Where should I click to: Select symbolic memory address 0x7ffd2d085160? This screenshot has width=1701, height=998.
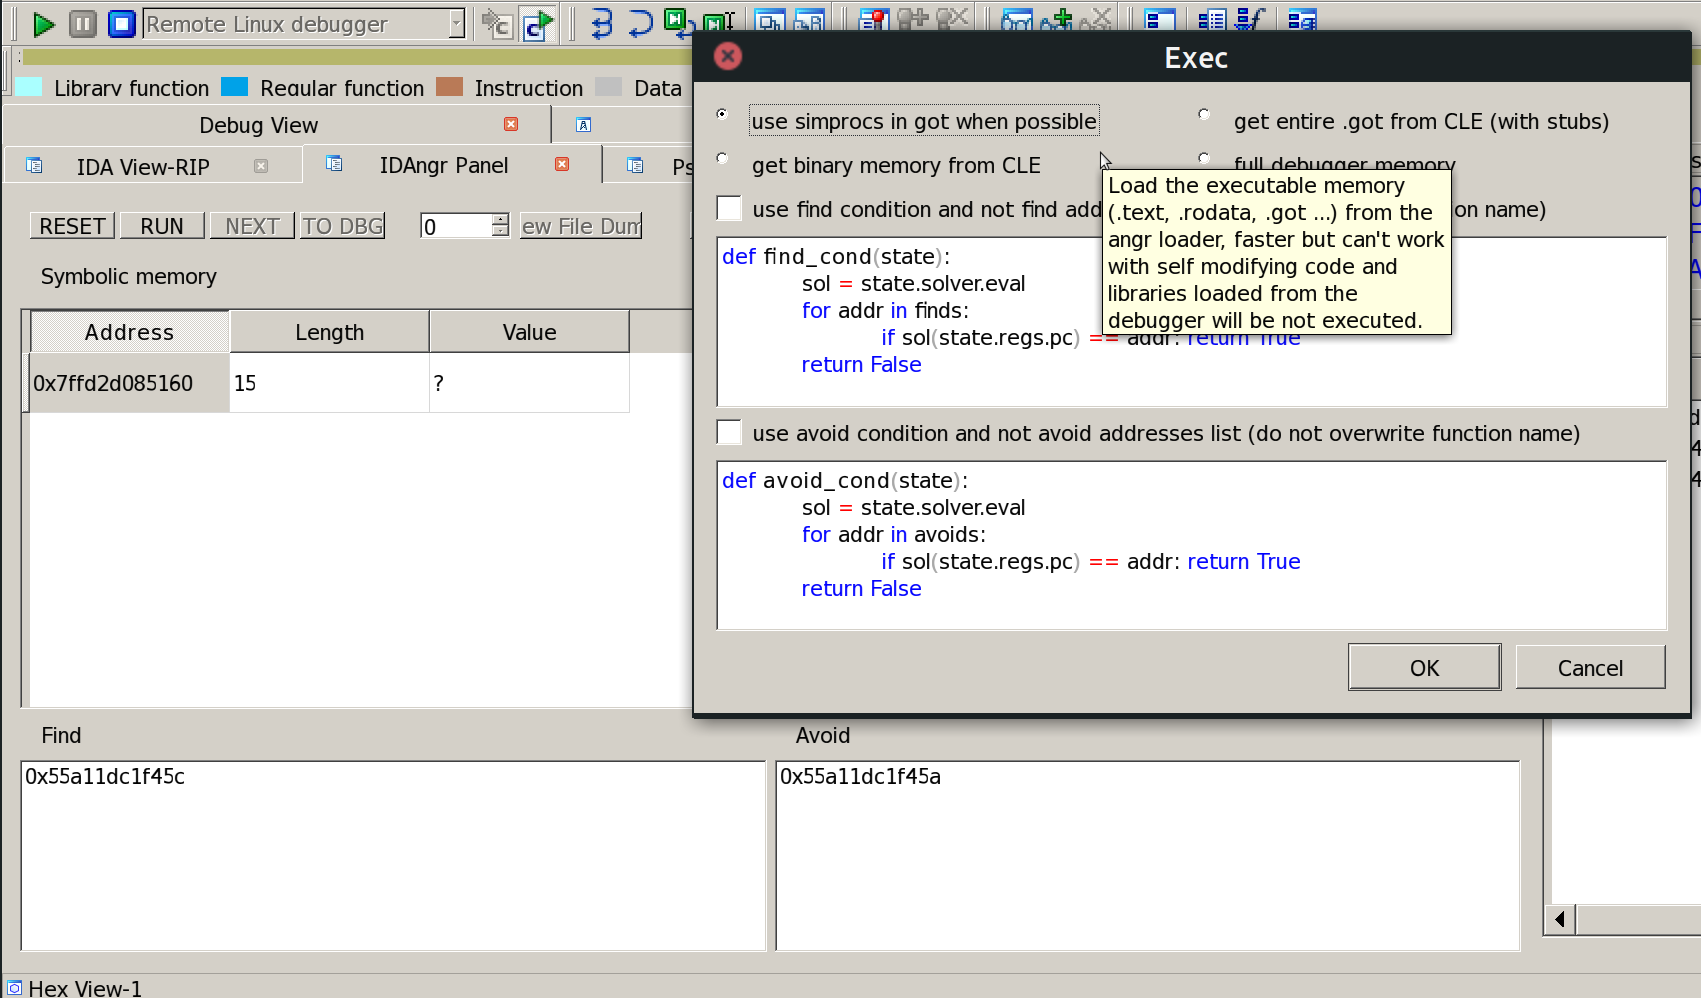pyautogui.click(x=130, y=383)
